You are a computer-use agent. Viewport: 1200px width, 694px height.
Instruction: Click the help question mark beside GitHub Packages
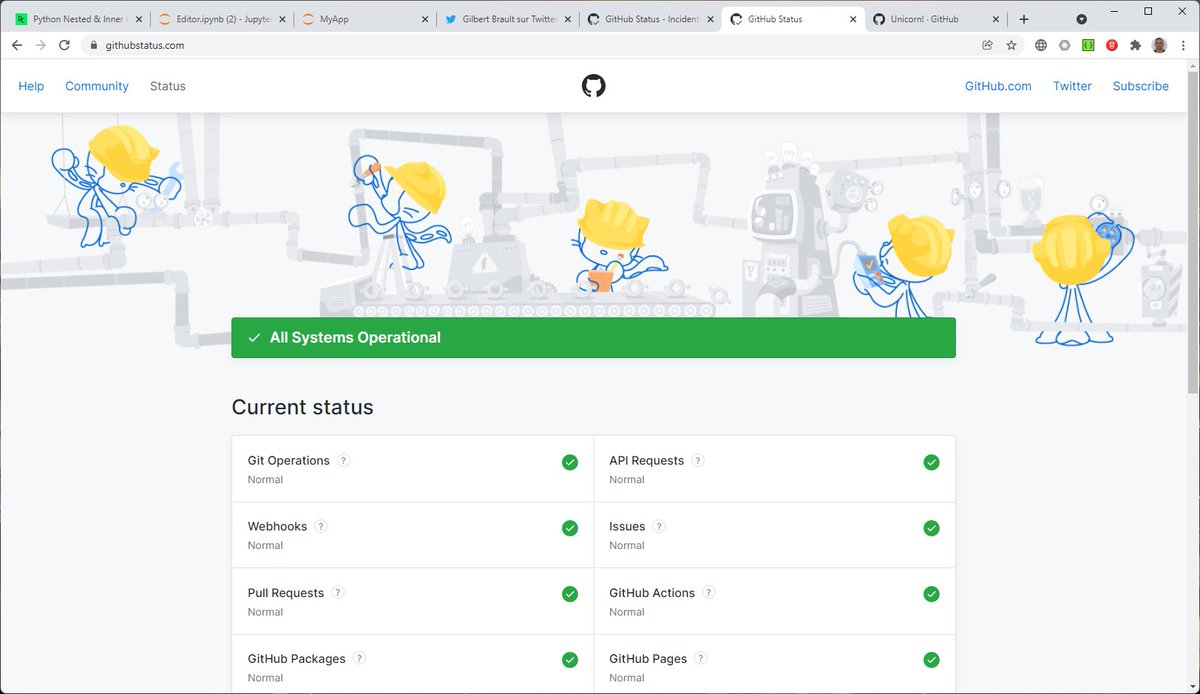click(x=359, y=659)
